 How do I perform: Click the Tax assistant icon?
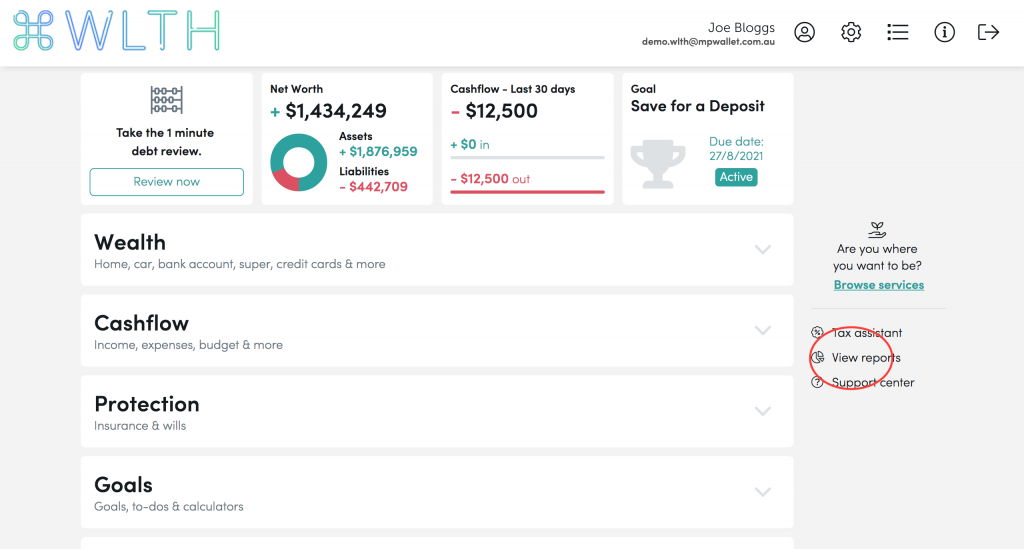coord(817,333)
